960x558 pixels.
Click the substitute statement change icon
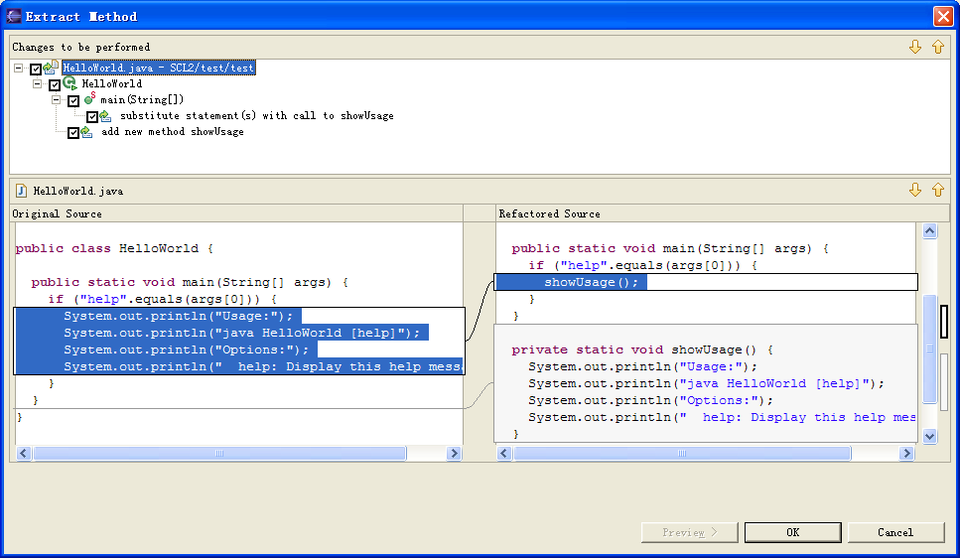tap(105, 116)
